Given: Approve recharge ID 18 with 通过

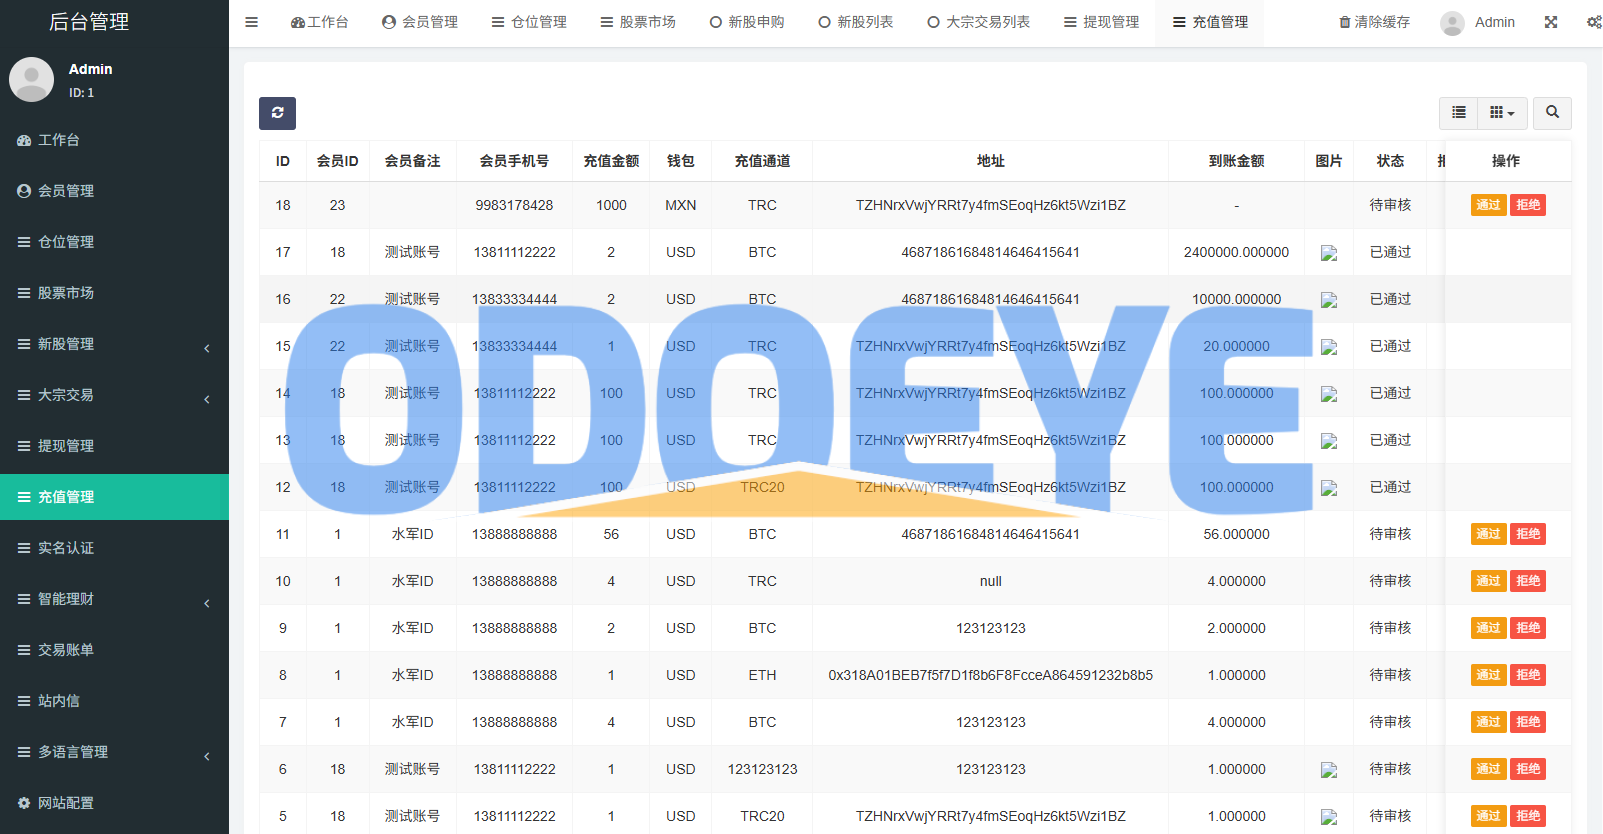Looking at the screenshot, I should [x=1488, y=205].
